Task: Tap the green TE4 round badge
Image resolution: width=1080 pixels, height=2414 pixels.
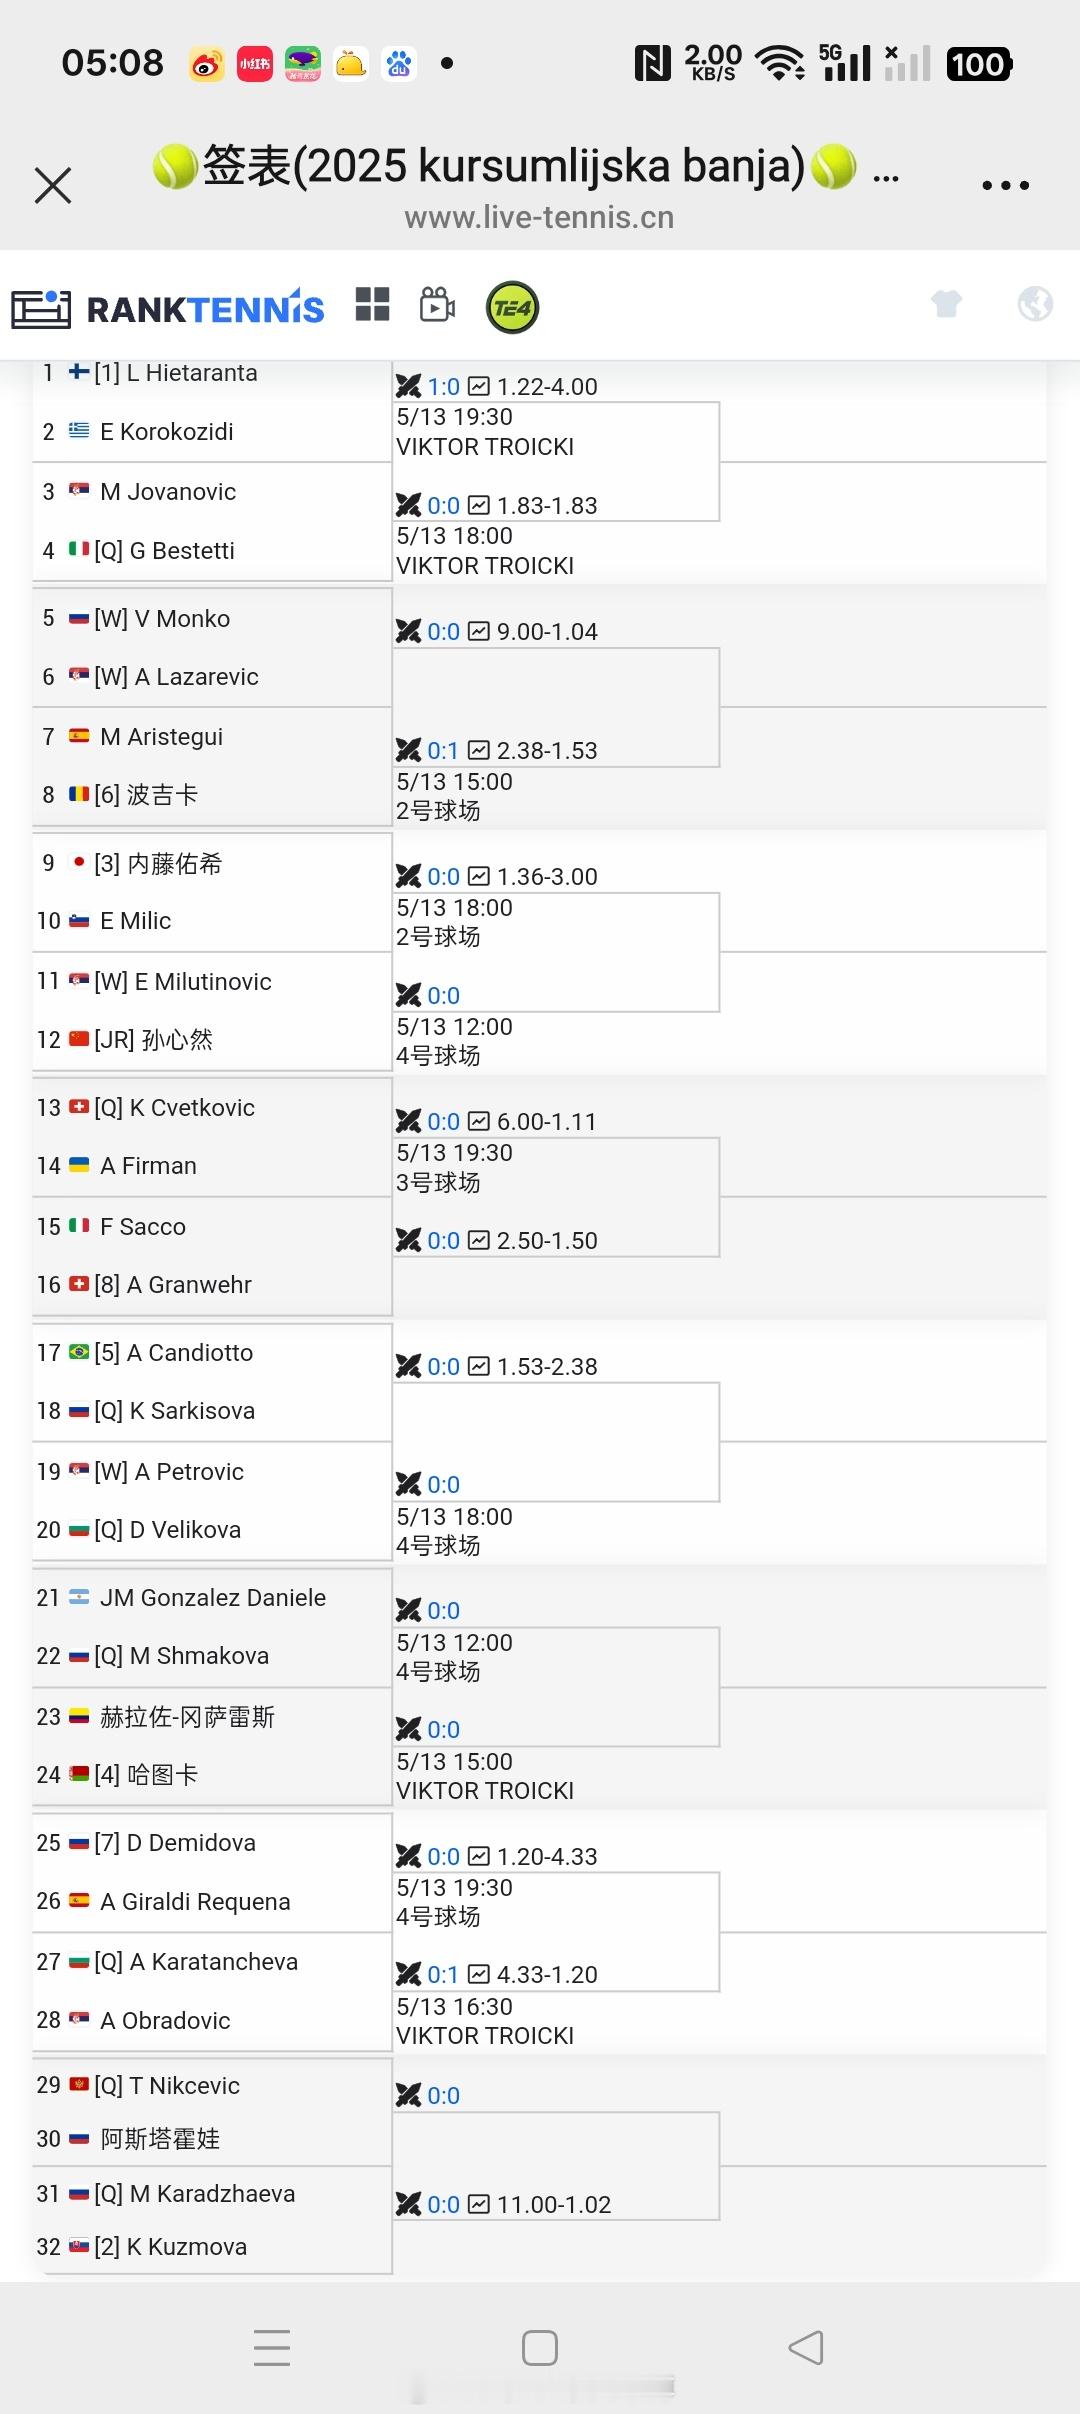Action: click(512, 307)
